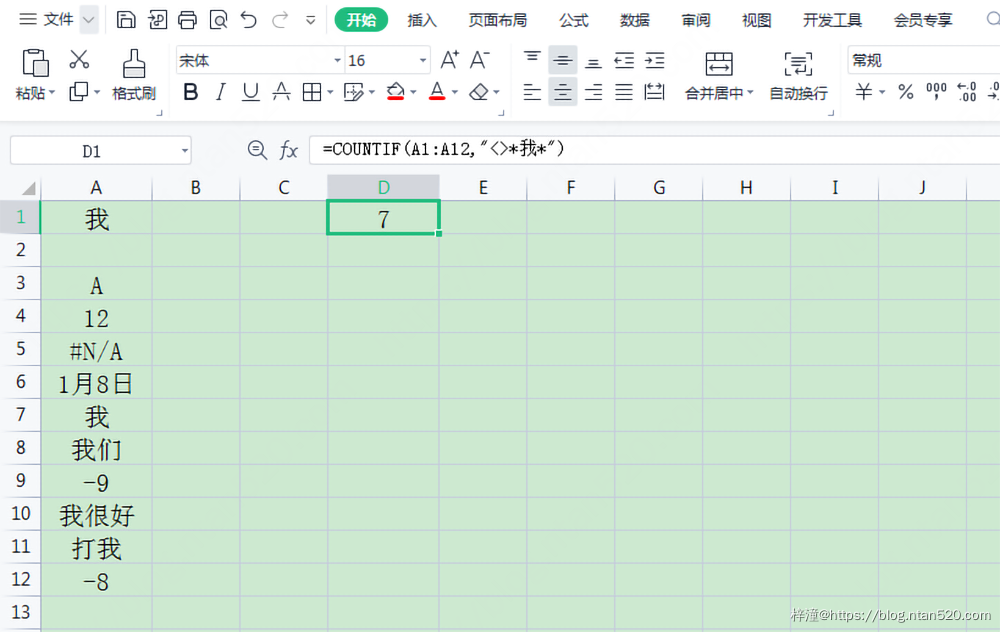Apply currency ¥ number format
The height and width of the screenshot is (632, 1000).
click(864, 92)
